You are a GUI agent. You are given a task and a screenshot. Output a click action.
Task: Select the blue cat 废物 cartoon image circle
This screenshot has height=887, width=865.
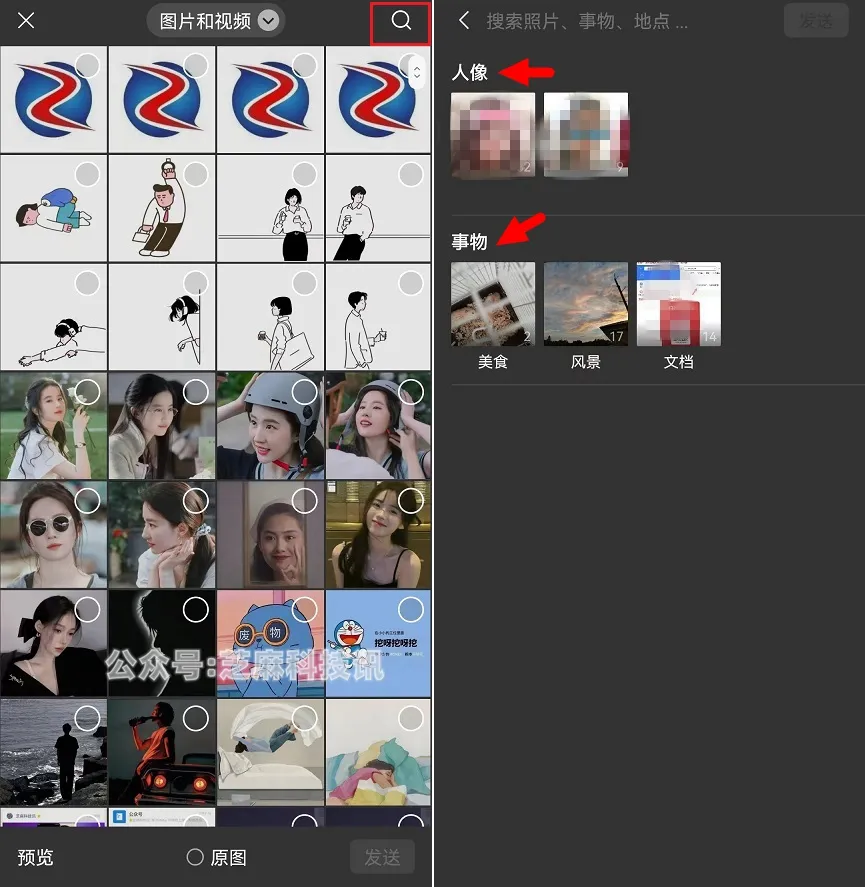(x=303, y=609)
